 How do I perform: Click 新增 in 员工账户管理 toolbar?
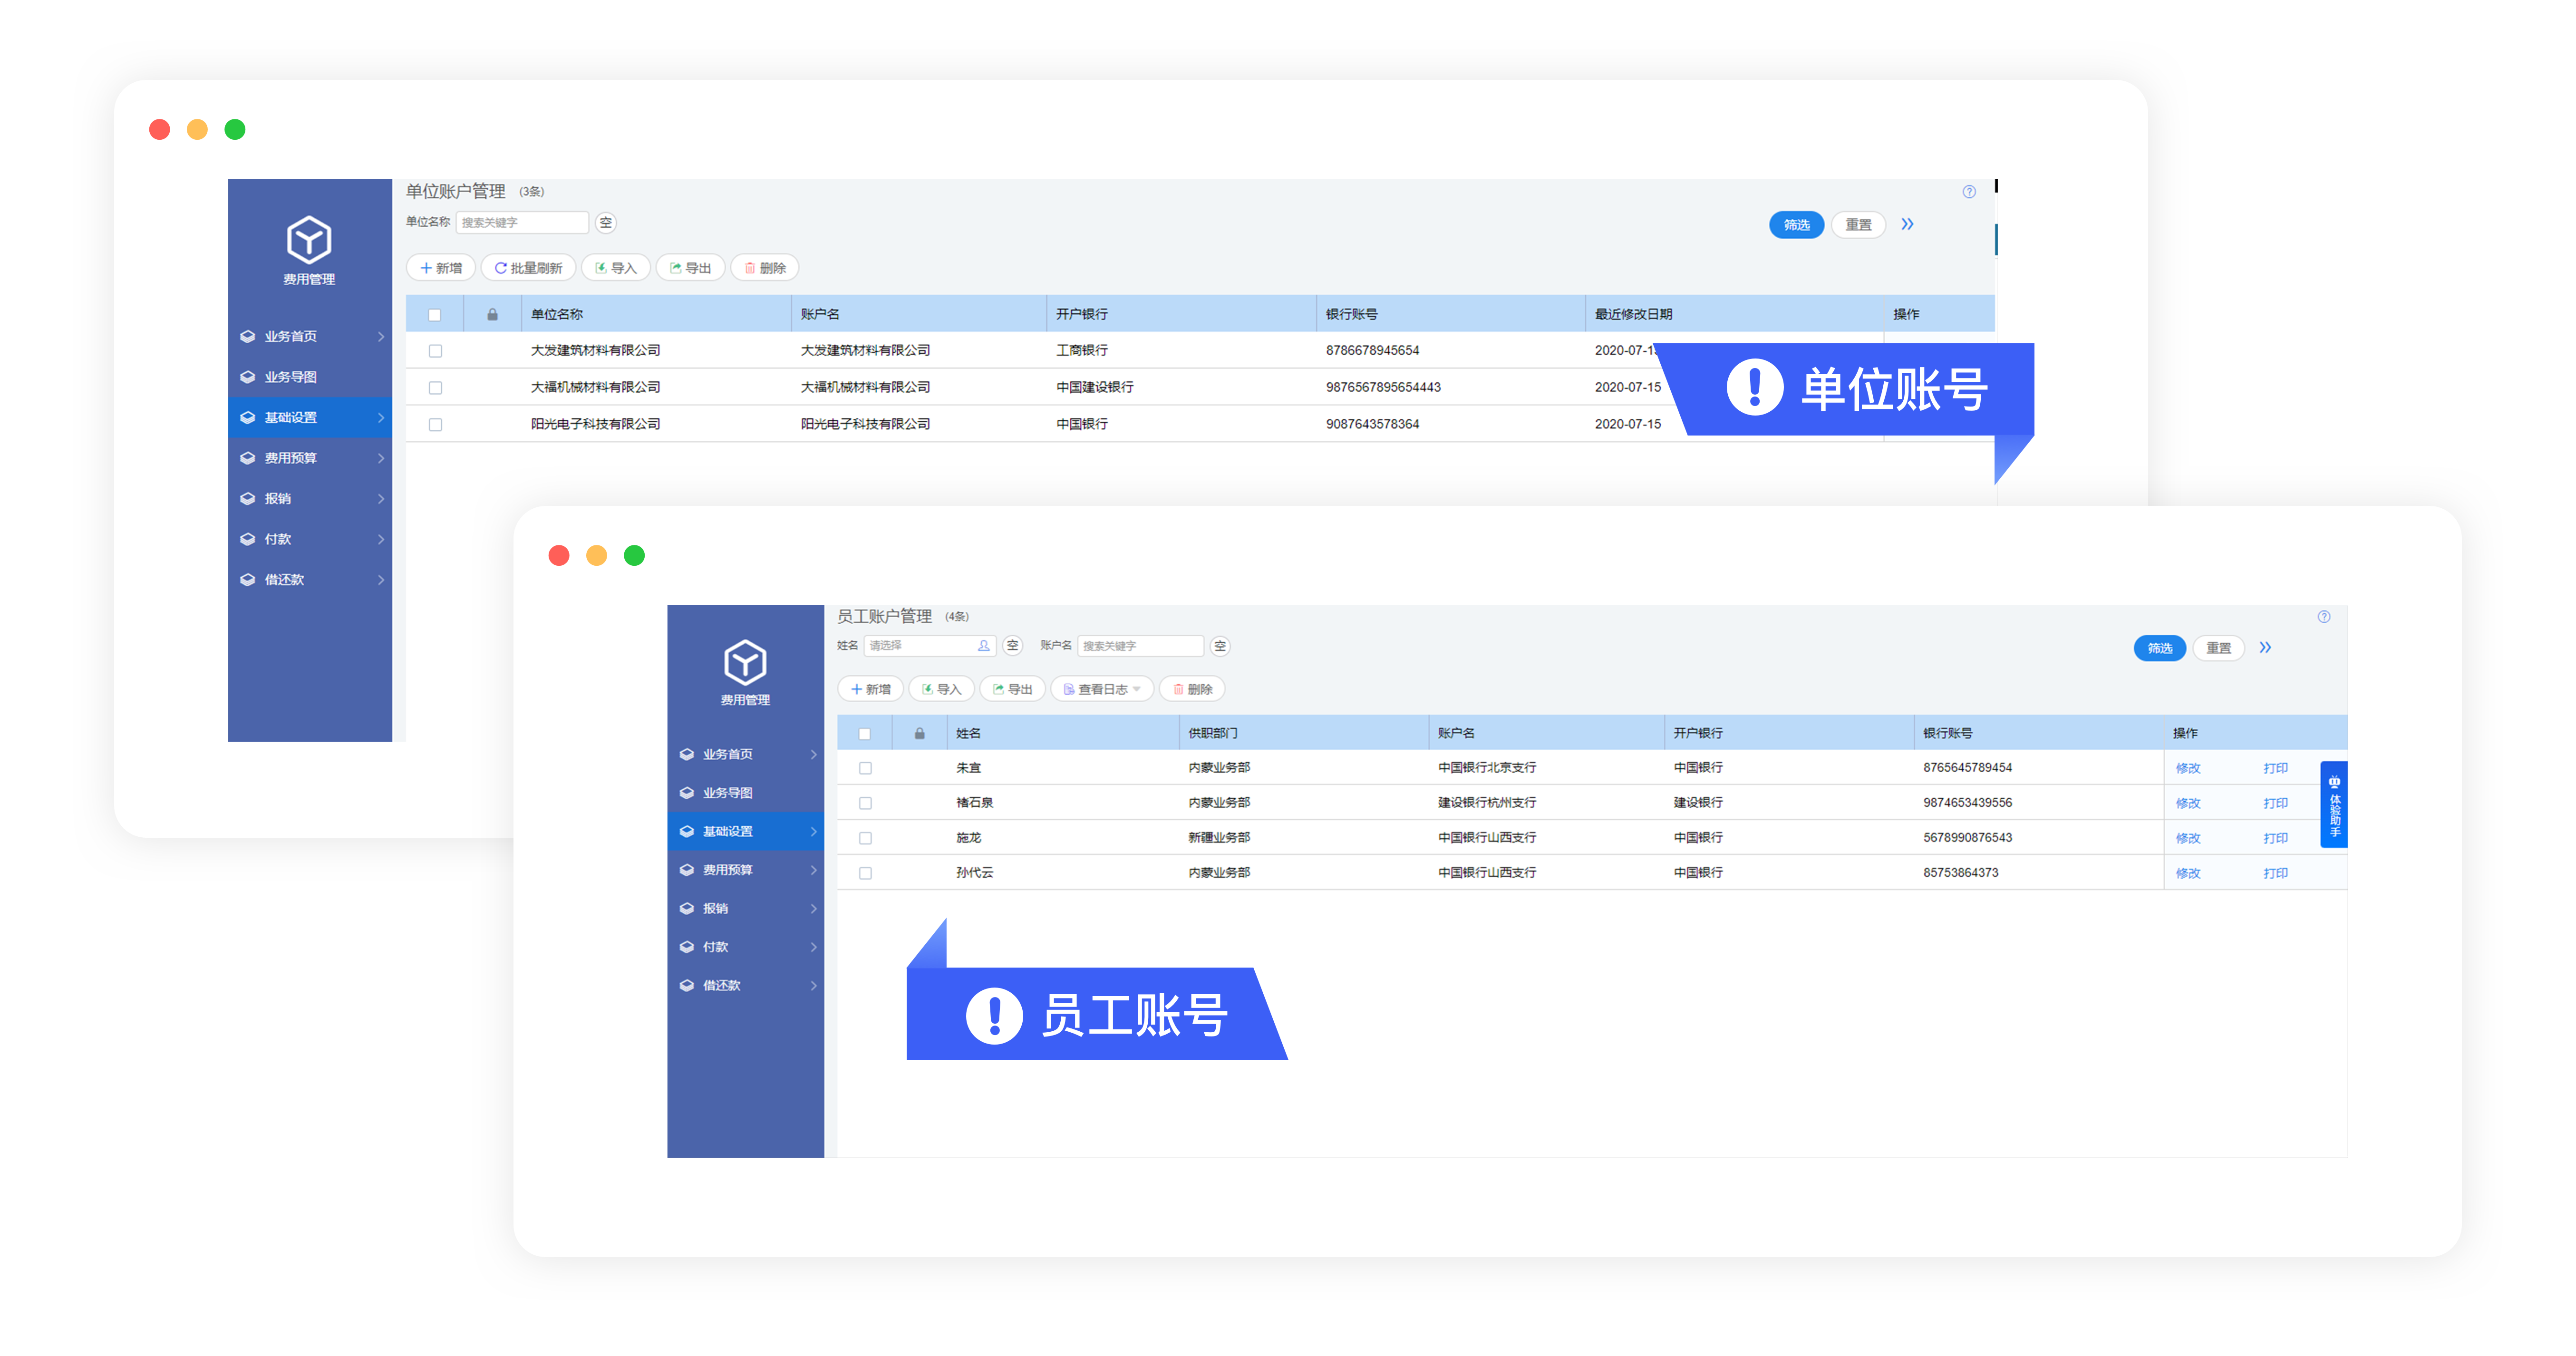point(870,689)
